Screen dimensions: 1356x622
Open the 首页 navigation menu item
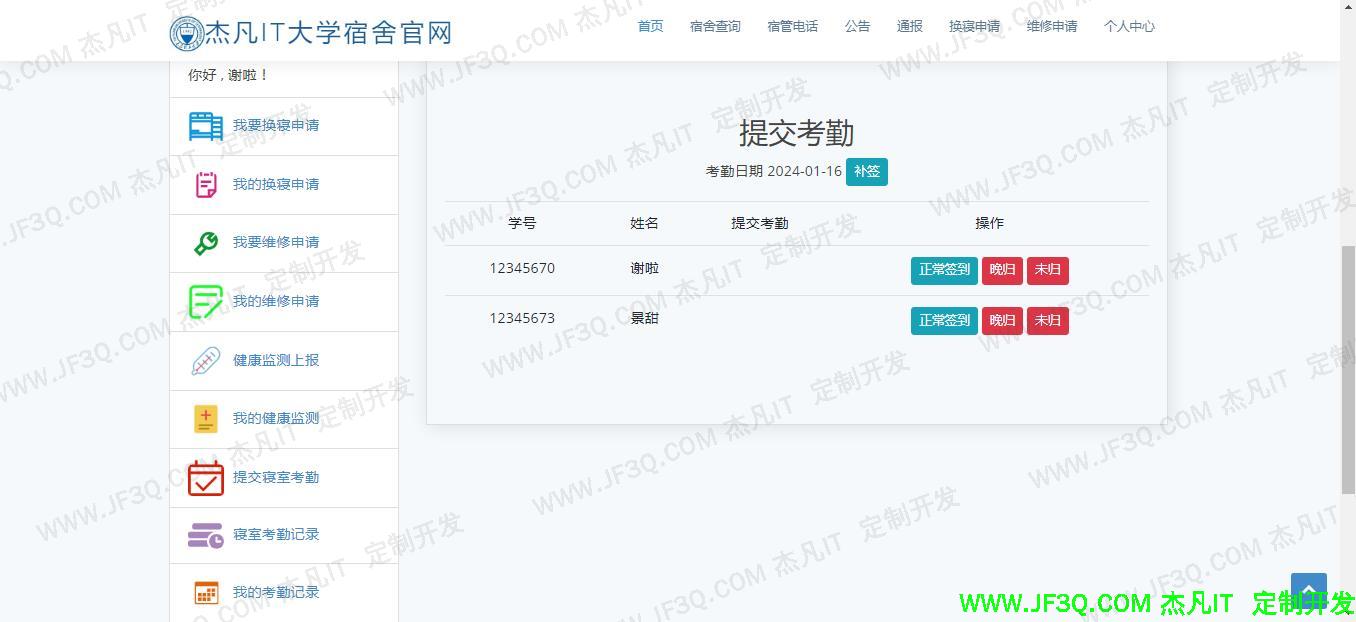click(x=650, y=26)
